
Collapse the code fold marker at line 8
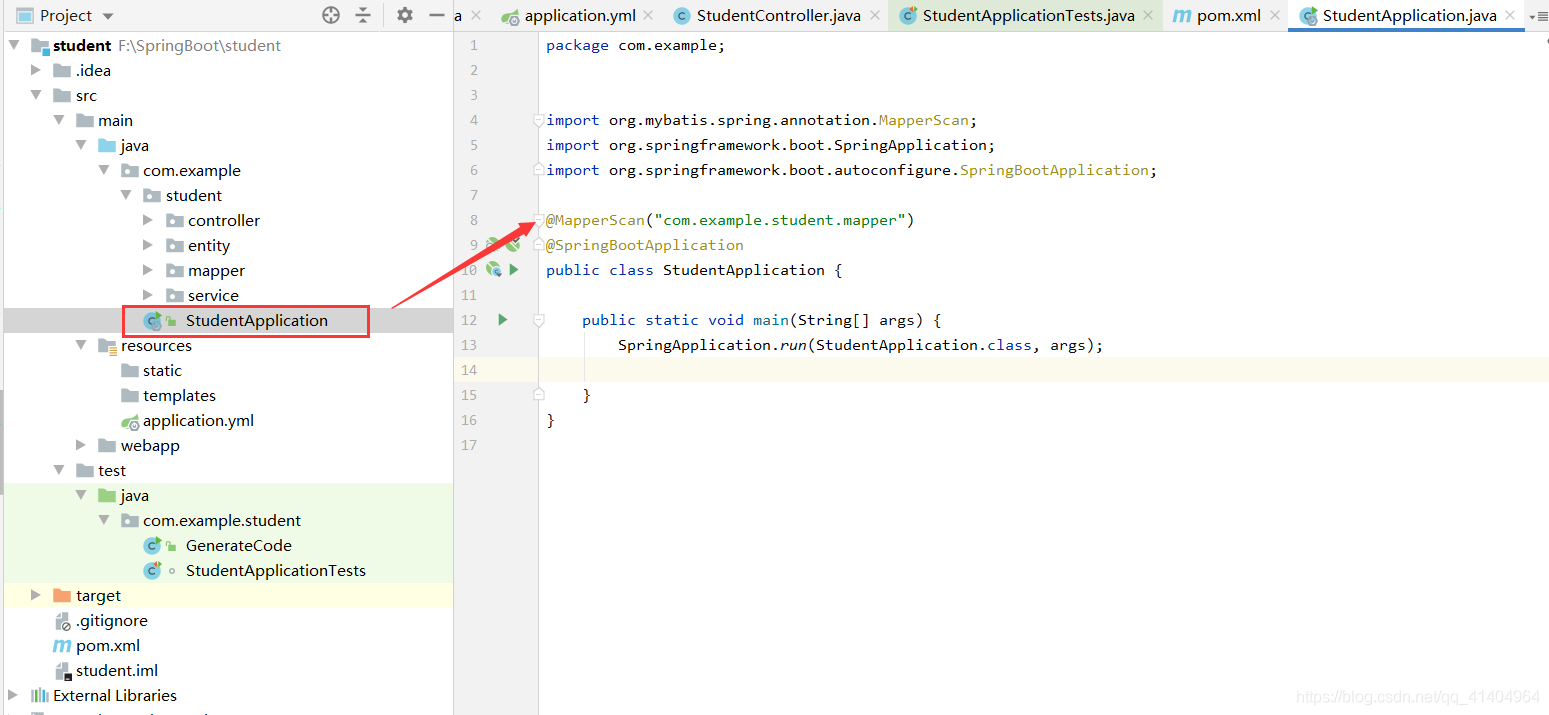538,219
